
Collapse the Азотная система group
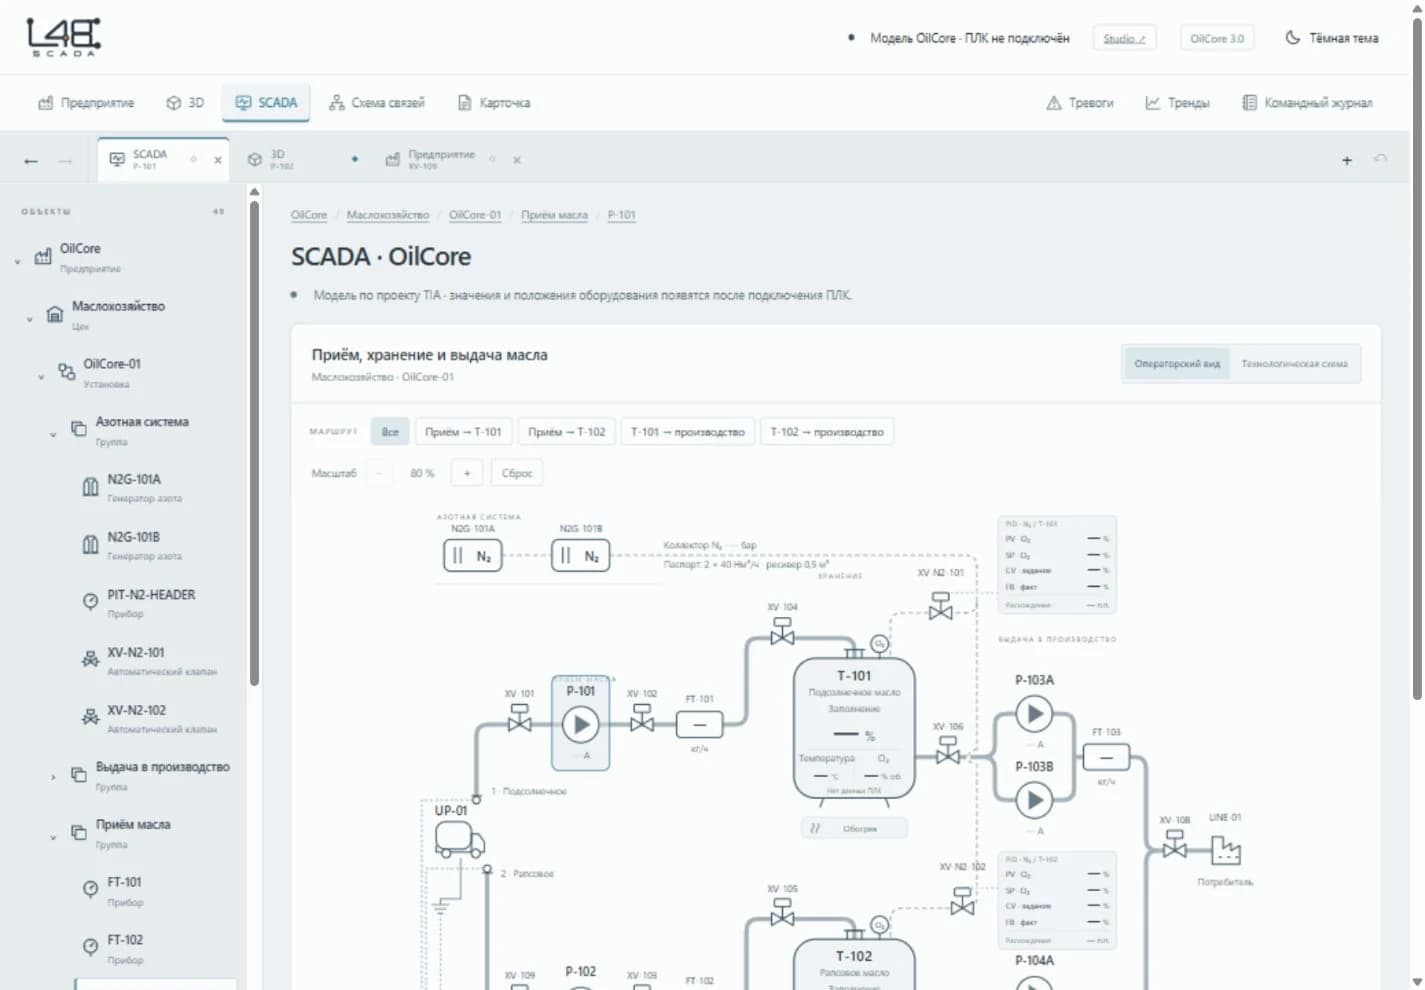53,434
